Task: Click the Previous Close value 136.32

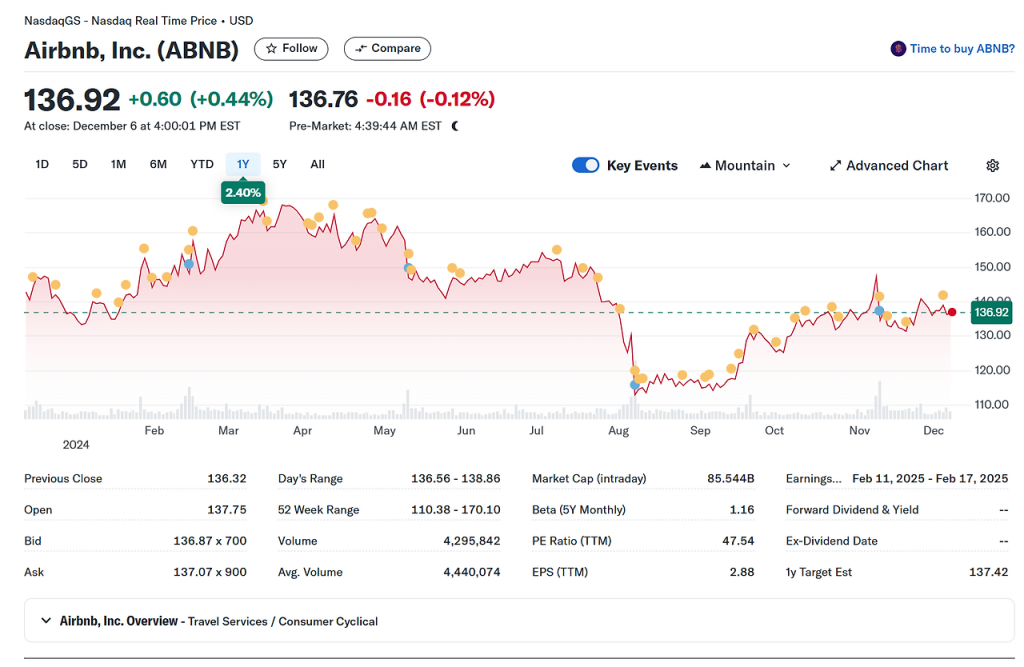Action: [x=227, y=479]
